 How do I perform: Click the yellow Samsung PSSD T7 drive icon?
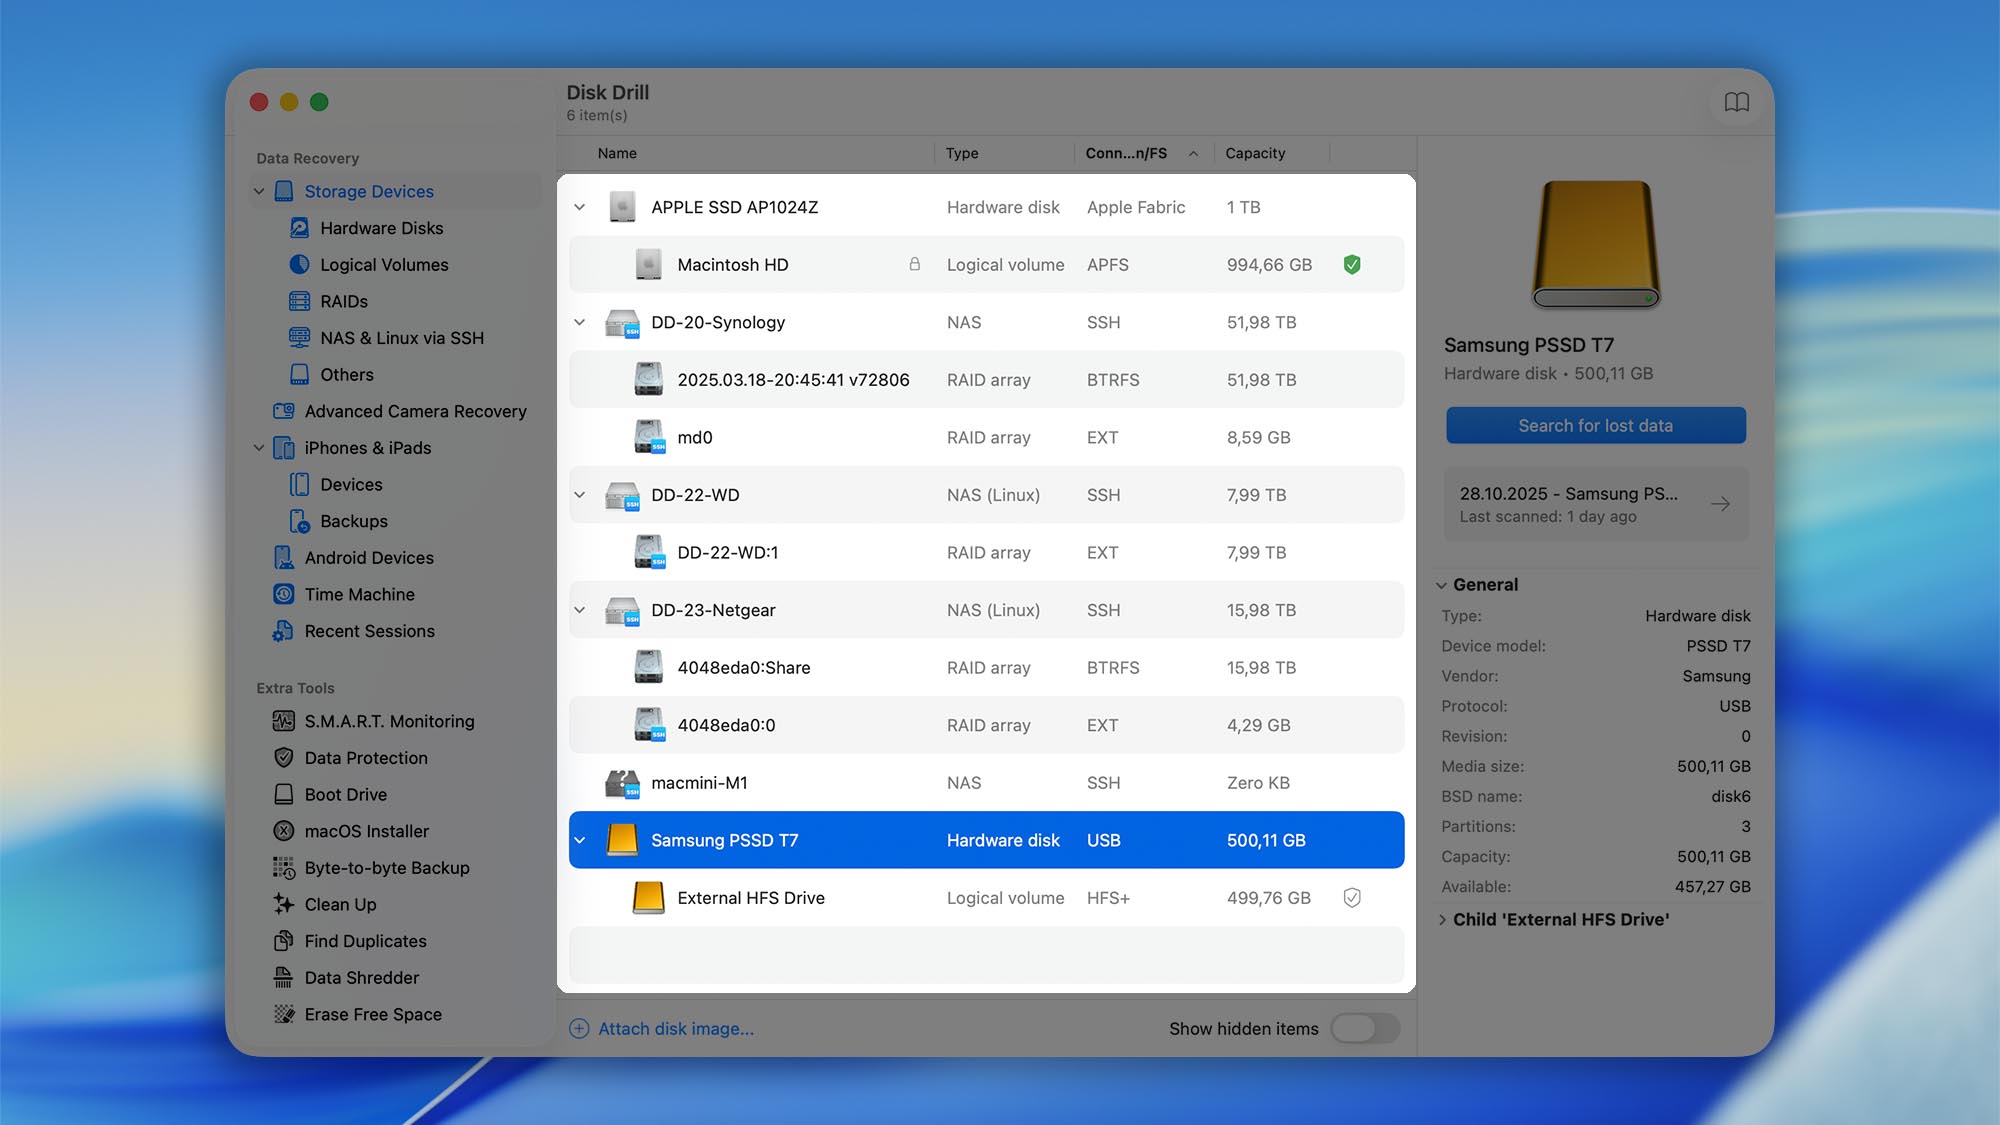click(x=624, y=840)
